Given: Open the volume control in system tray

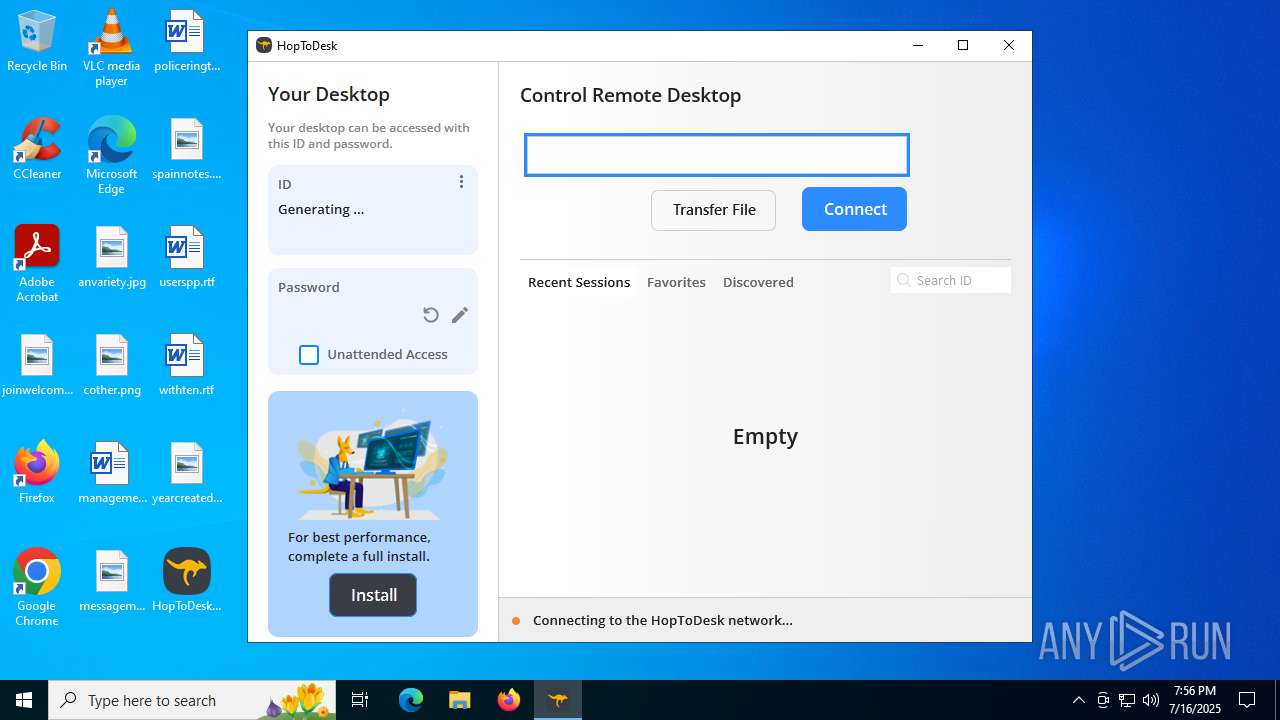Looking at the screenshot, I should [1151, 700].
